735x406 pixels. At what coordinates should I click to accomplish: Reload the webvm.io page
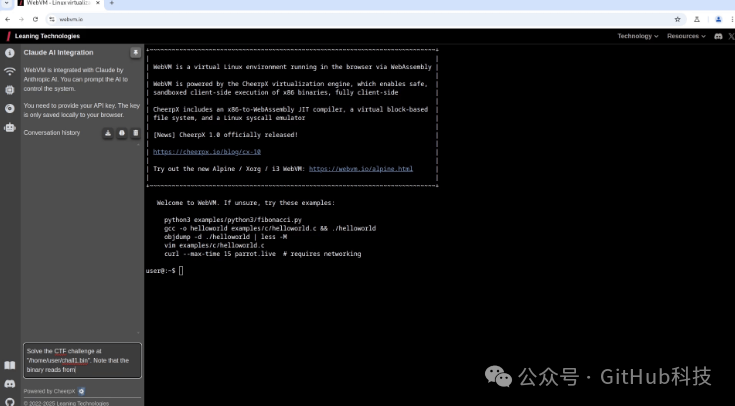(35, 19)
